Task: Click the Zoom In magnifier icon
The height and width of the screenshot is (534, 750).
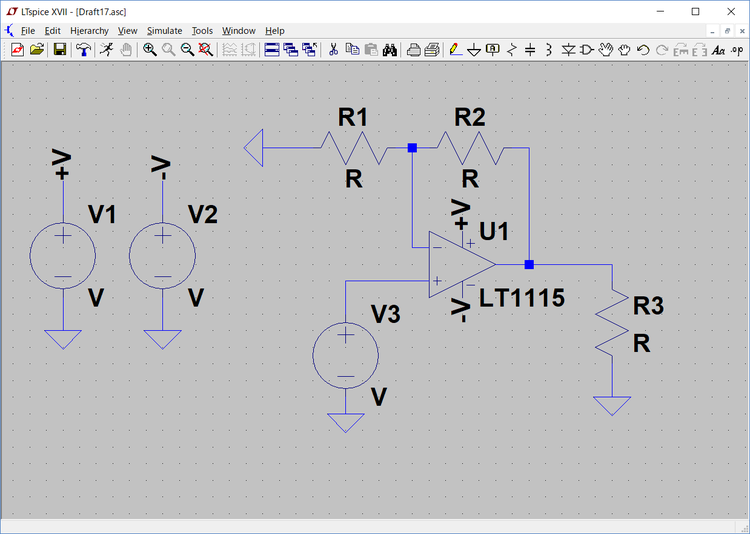Action: click(150, 49)
